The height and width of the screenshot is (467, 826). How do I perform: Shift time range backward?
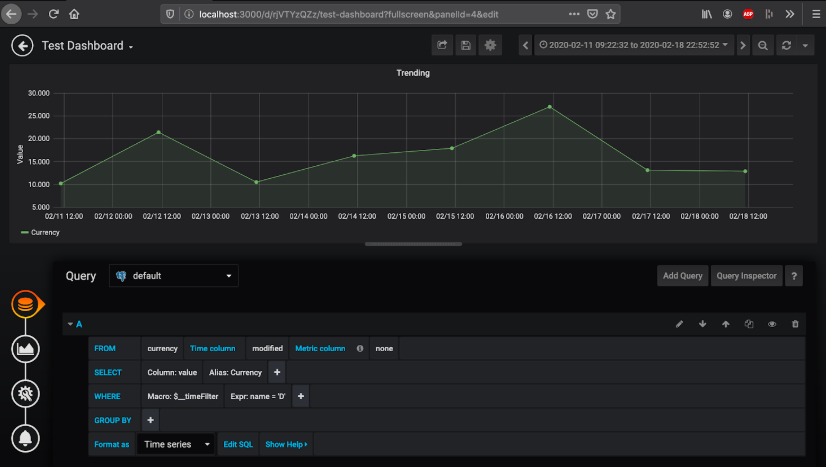tap(525, 45)
